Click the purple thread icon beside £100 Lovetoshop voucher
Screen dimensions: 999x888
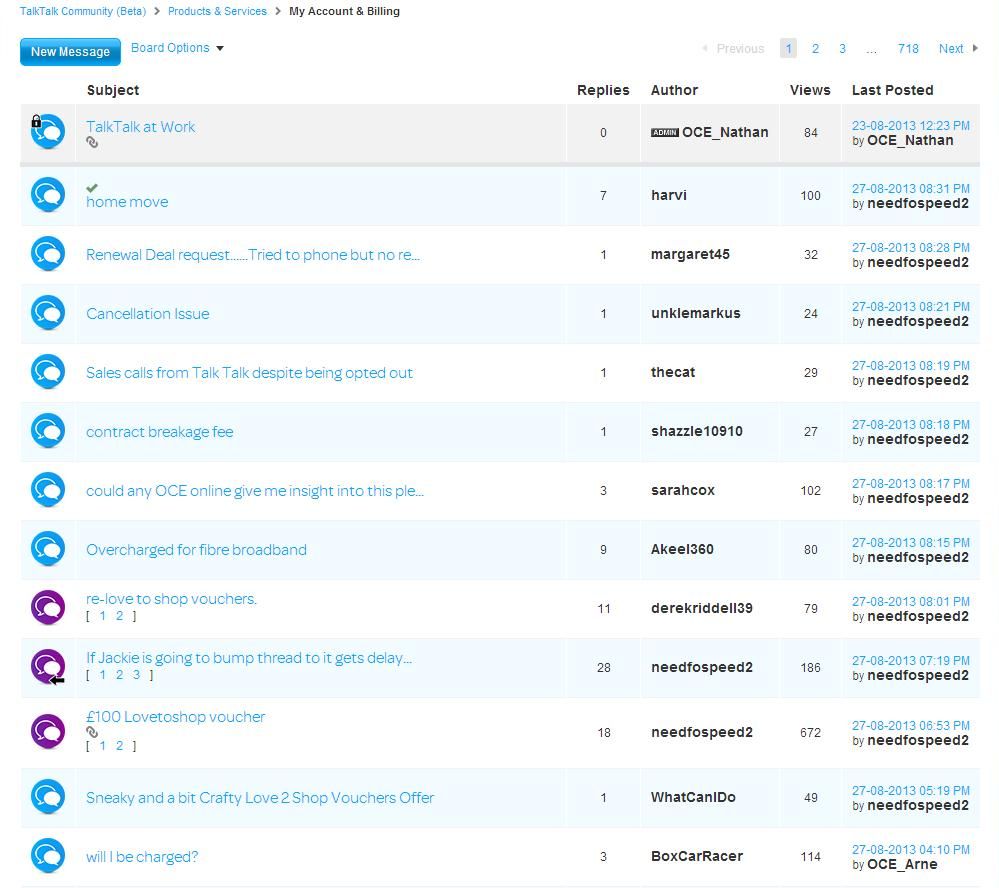tap(48, 731)
